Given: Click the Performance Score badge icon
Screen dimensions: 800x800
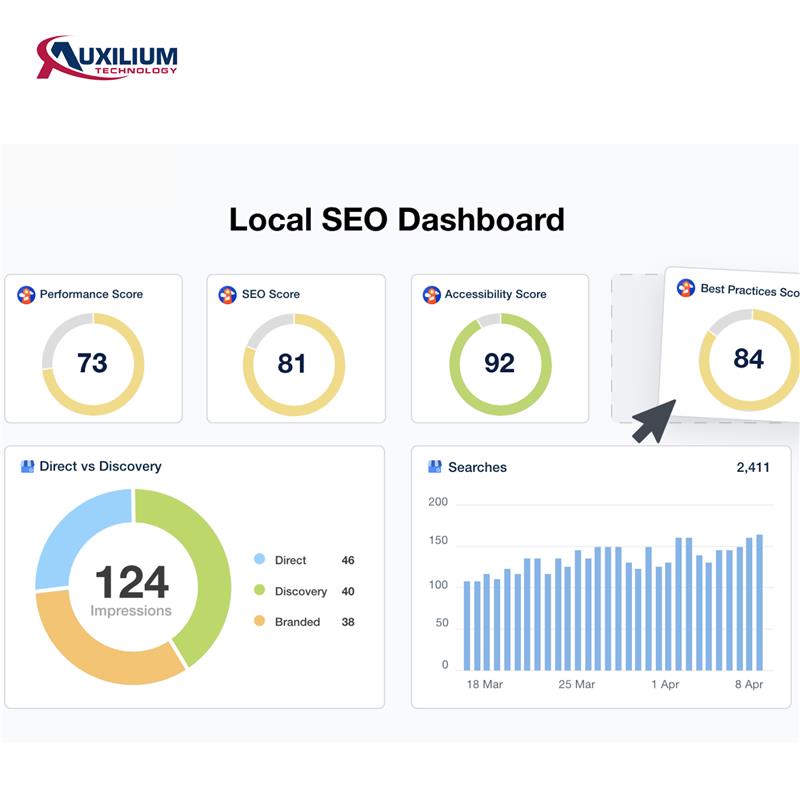Looking at the screenshot, I should click(x=25, y=294).
